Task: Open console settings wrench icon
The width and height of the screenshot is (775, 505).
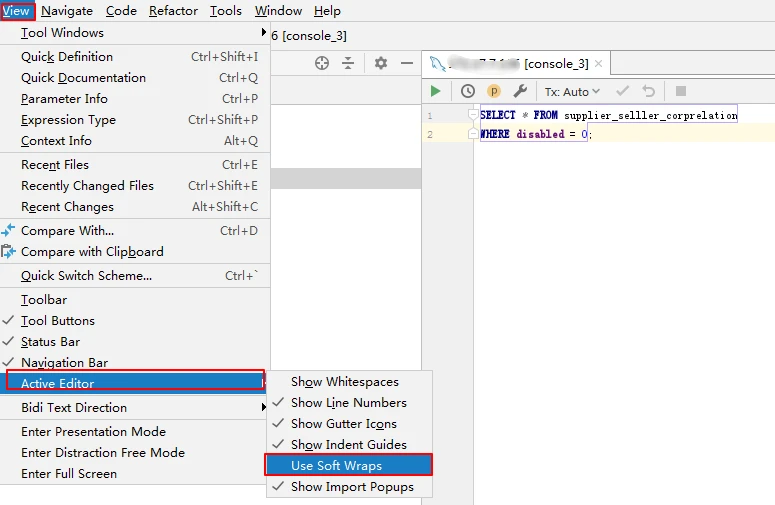Action: tap(520, 91)
